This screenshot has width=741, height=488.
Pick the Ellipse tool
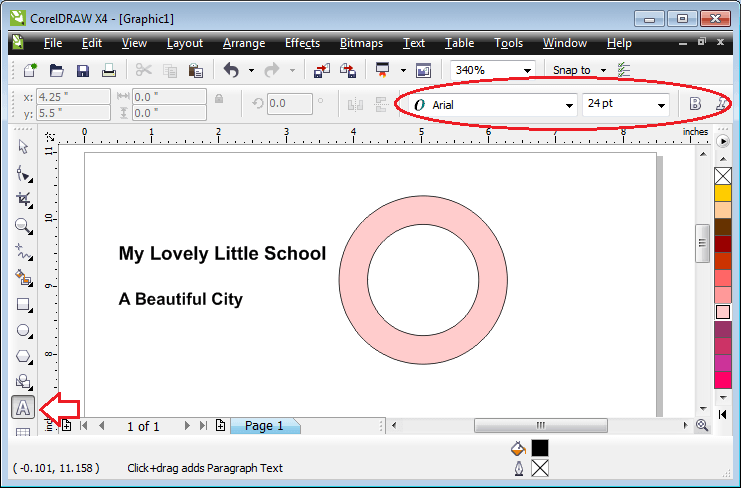pyautogui.click(x=22, y=330)
